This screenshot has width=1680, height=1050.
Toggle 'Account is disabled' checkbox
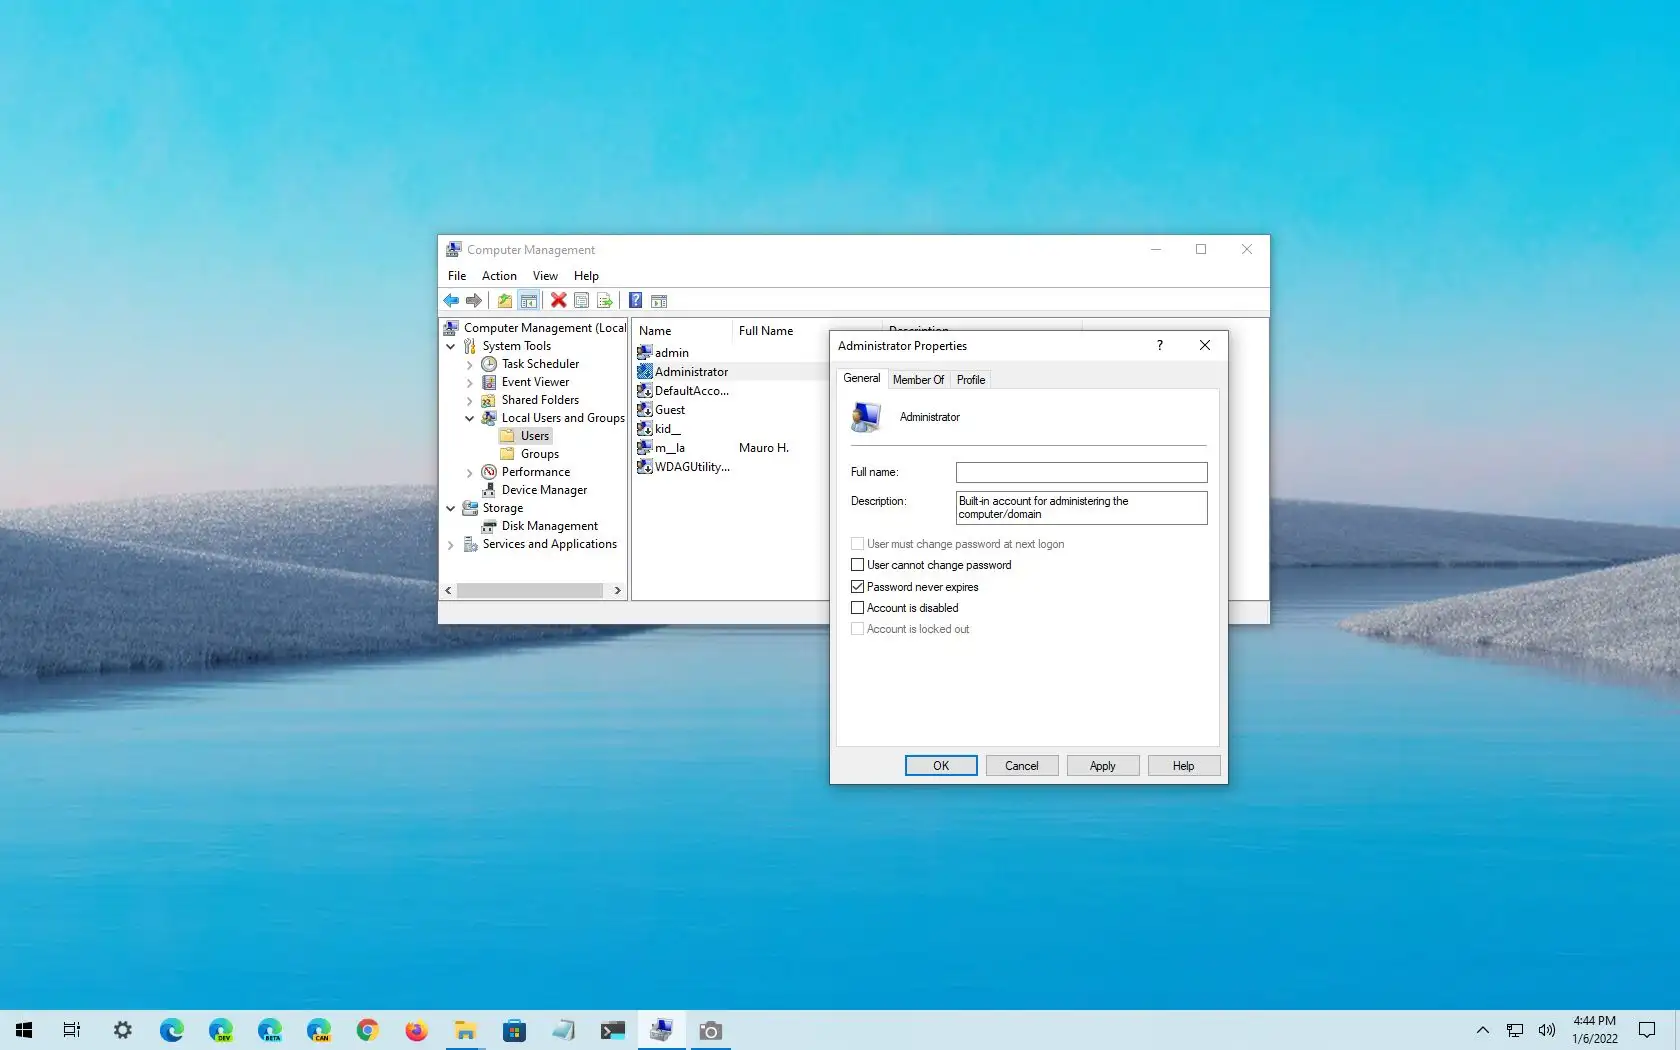click(857, 608)
